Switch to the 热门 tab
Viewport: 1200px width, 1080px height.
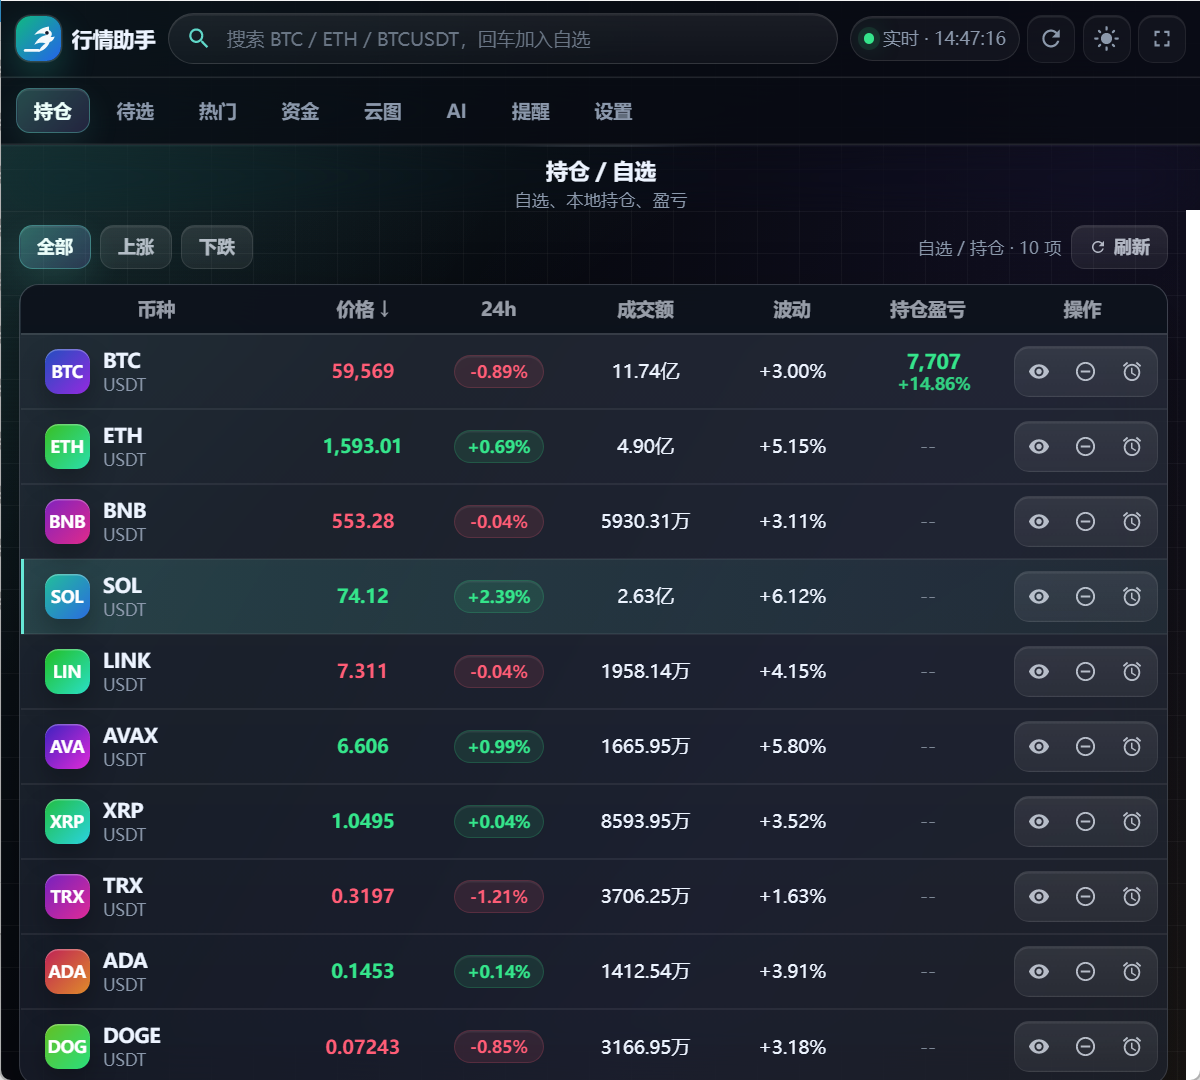(217, 111)
